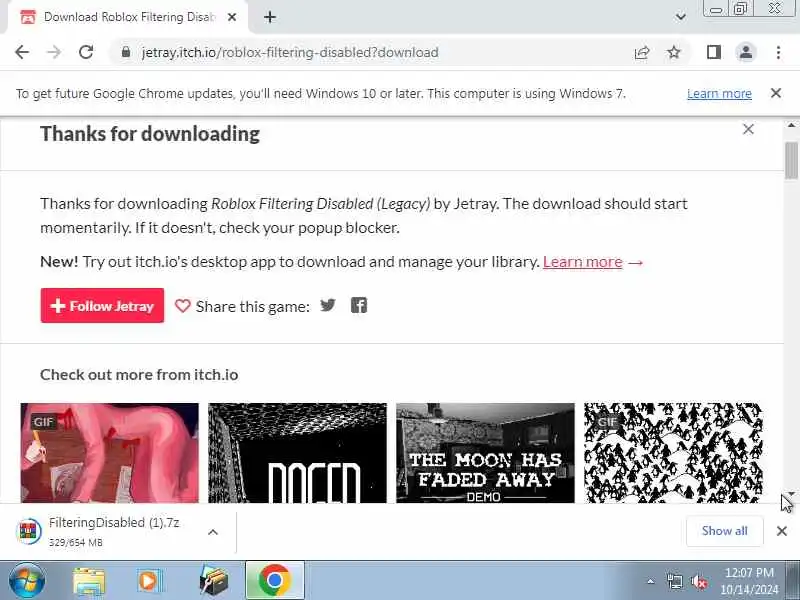
Task: Open the Chrome profile avatar
Action: [745, 52]
